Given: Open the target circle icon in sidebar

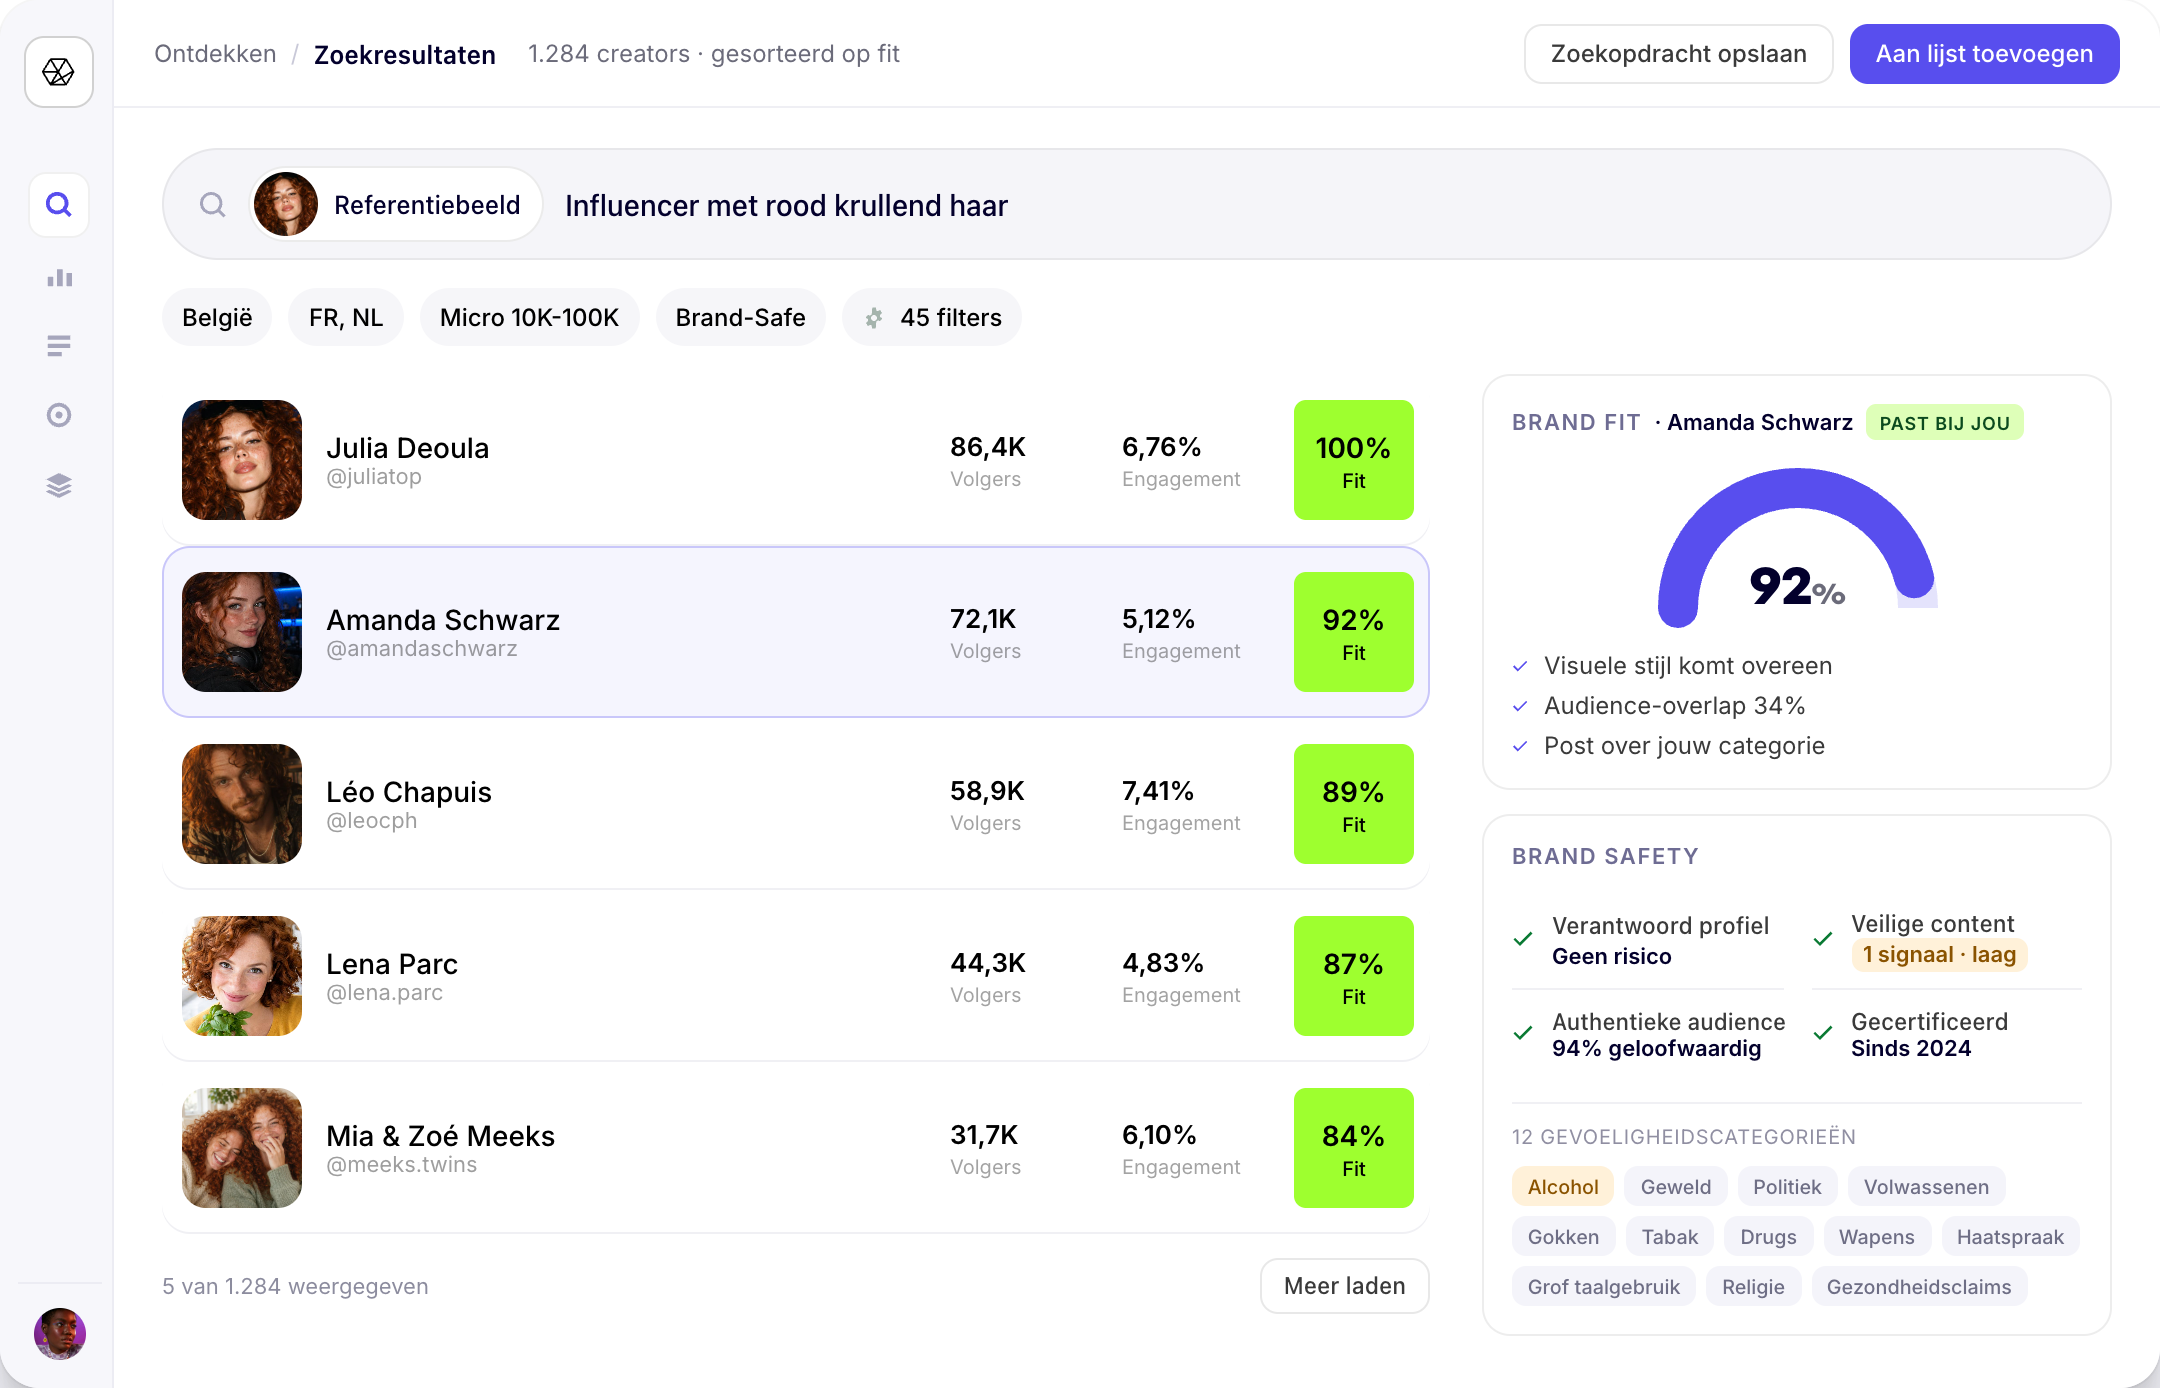Looking at the screenshot, I should pyautogui.click(x=59, y=415).
